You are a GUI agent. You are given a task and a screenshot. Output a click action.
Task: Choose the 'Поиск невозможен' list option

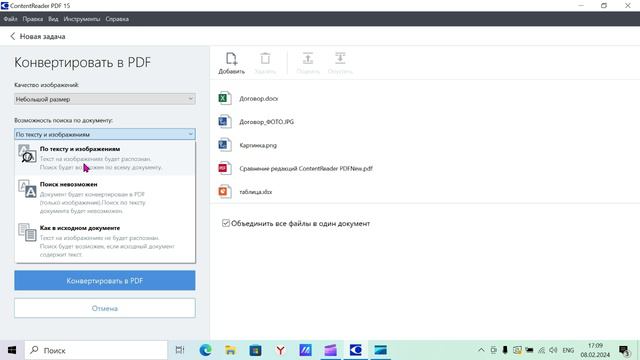pos(105,198)
